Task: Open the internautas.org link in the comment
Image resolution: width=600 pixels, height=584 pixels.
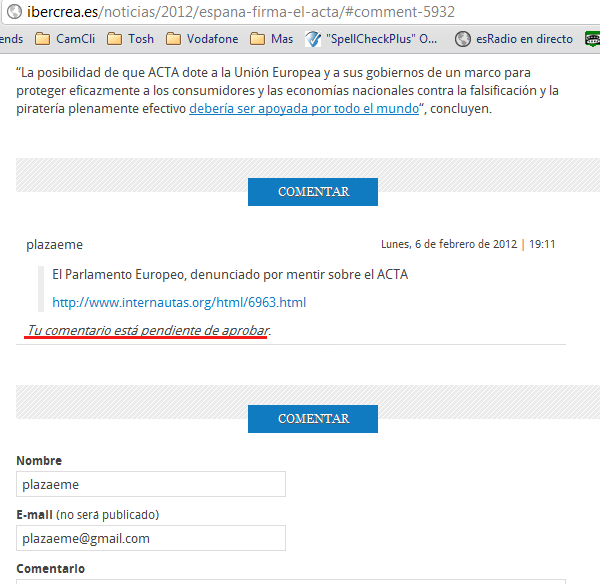Action: (179, 302)
